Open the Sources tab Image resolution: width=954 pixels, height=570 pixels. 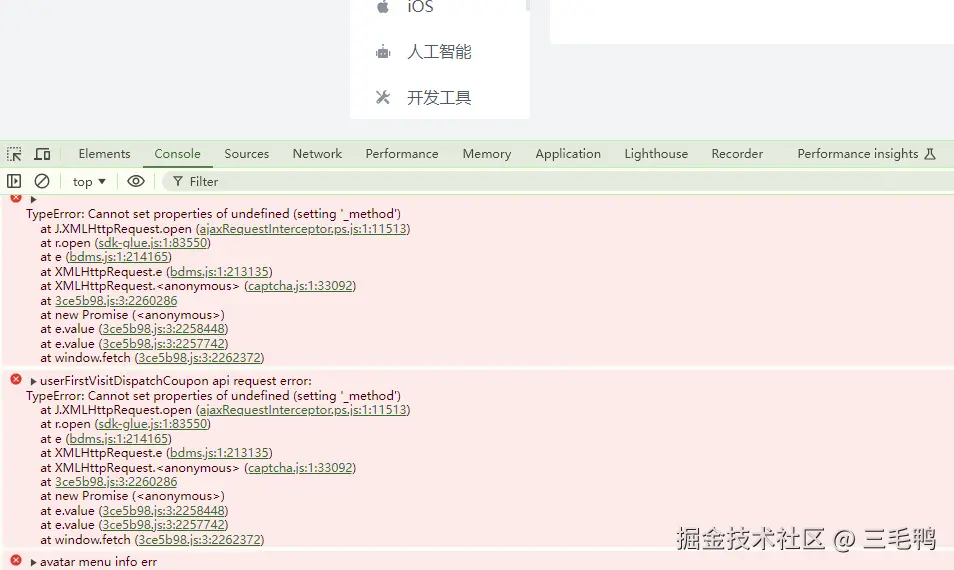246,154
